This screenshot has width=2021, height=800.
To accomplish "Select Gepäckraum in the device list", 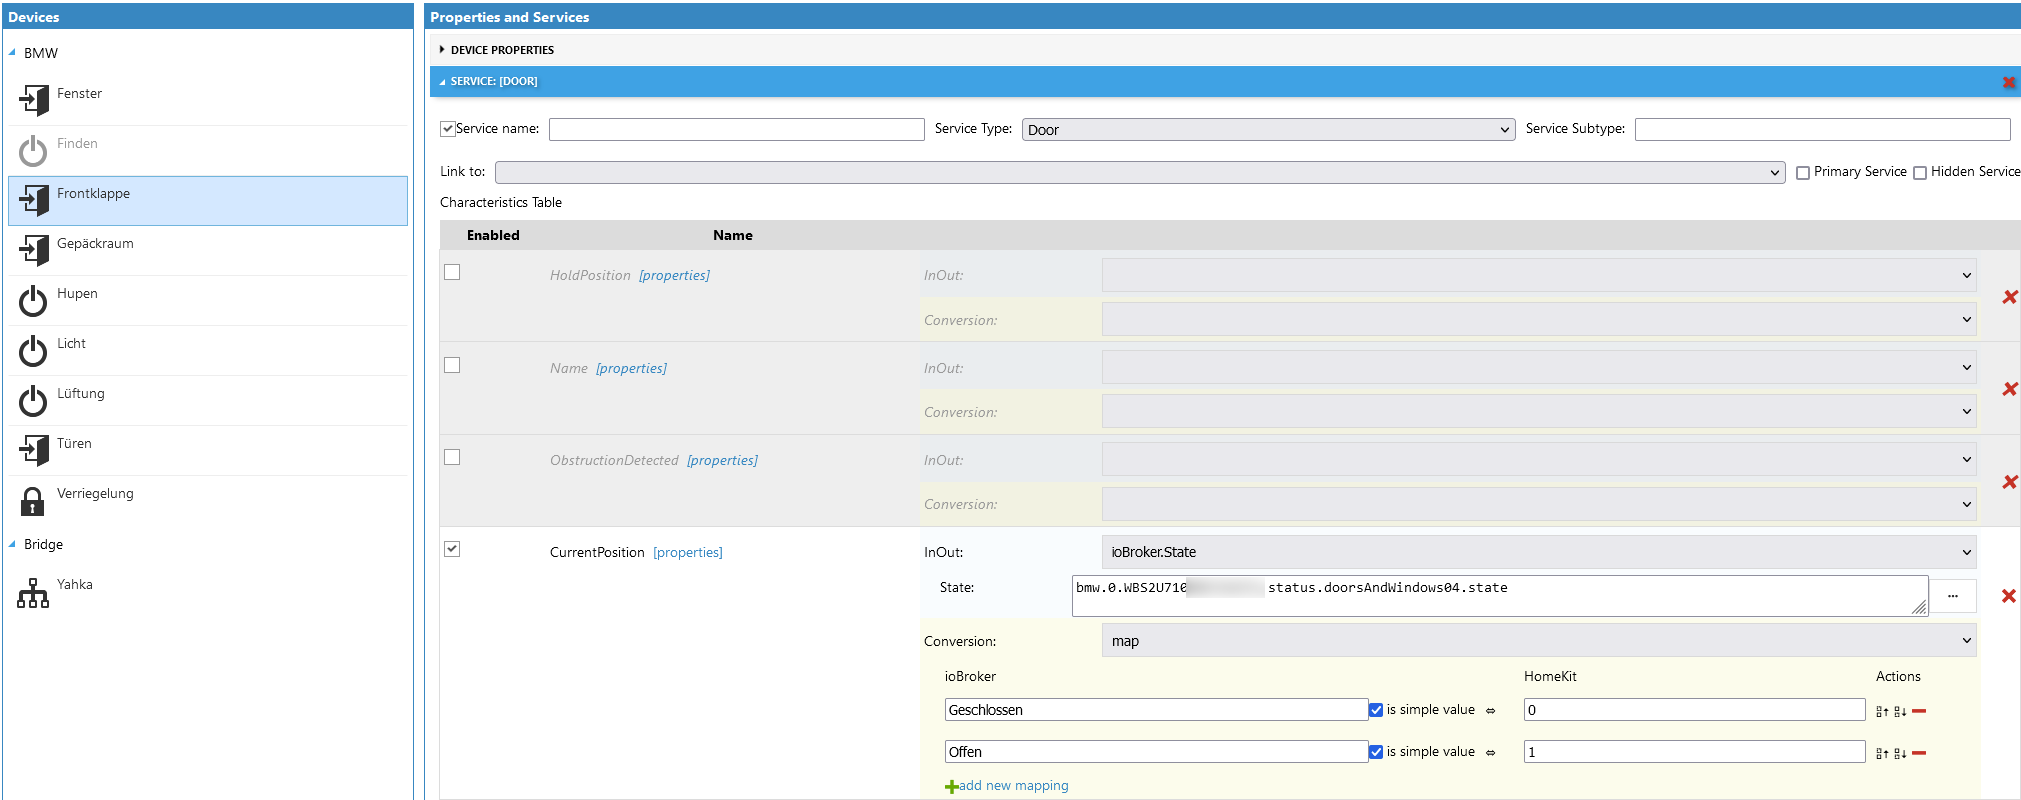I will pos(95,244).
